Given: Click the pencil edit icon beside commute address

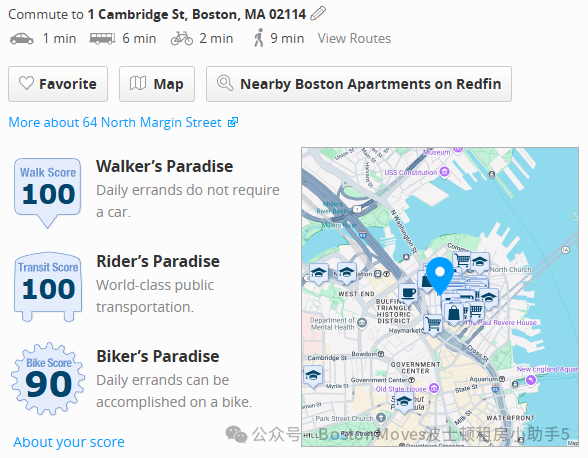Looking at the screenshot, I should pos(318,14).
